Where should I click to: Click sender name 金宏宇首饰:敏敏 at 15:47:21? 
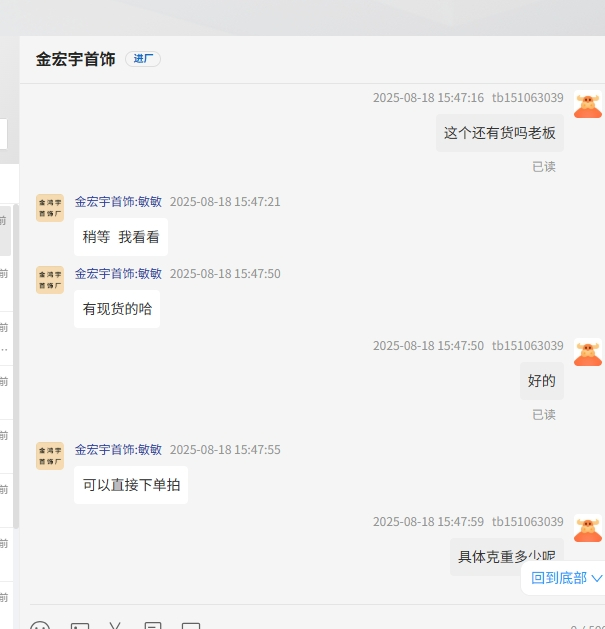(x=118, y=202)
